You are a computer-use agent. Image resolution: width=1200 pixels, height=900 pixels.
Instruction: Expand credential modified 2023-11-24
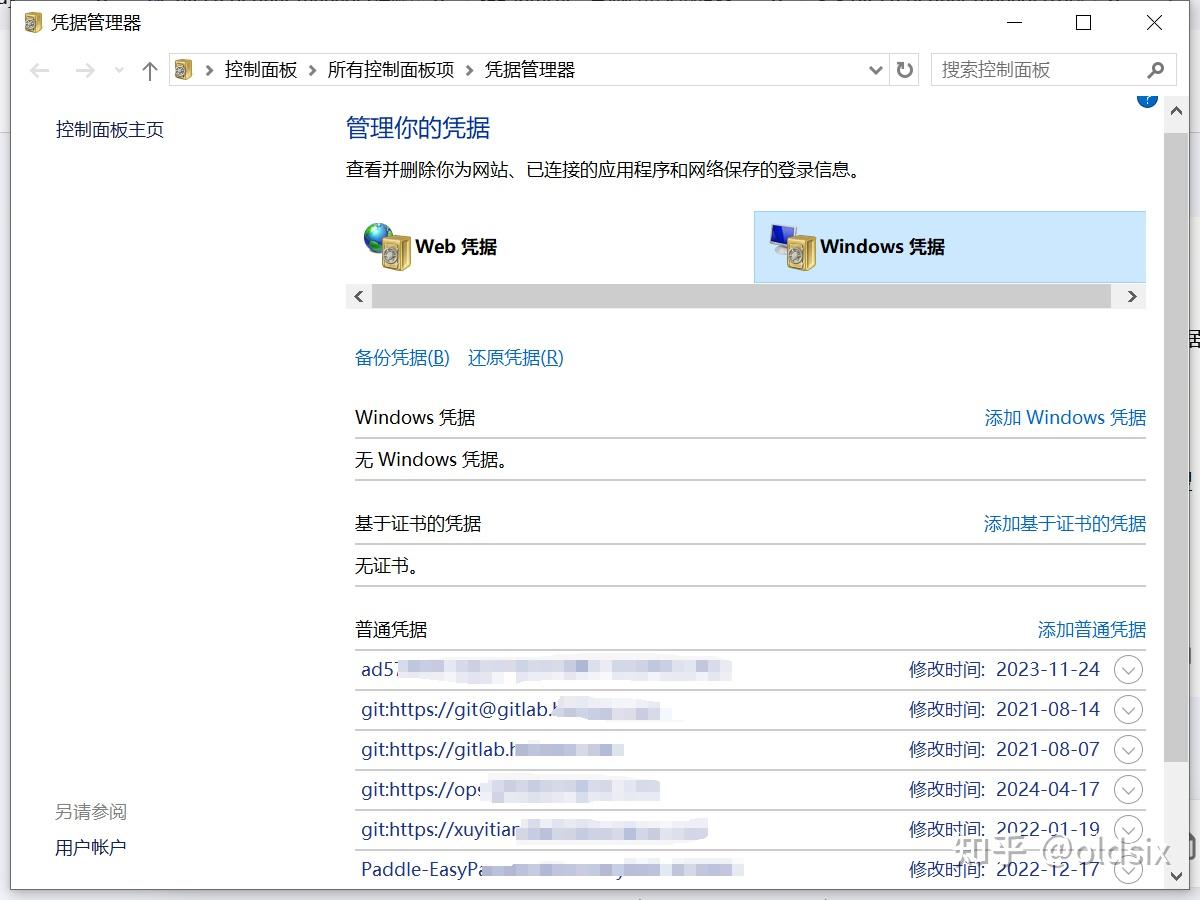pyautogui.click(x=1128, y=670)
